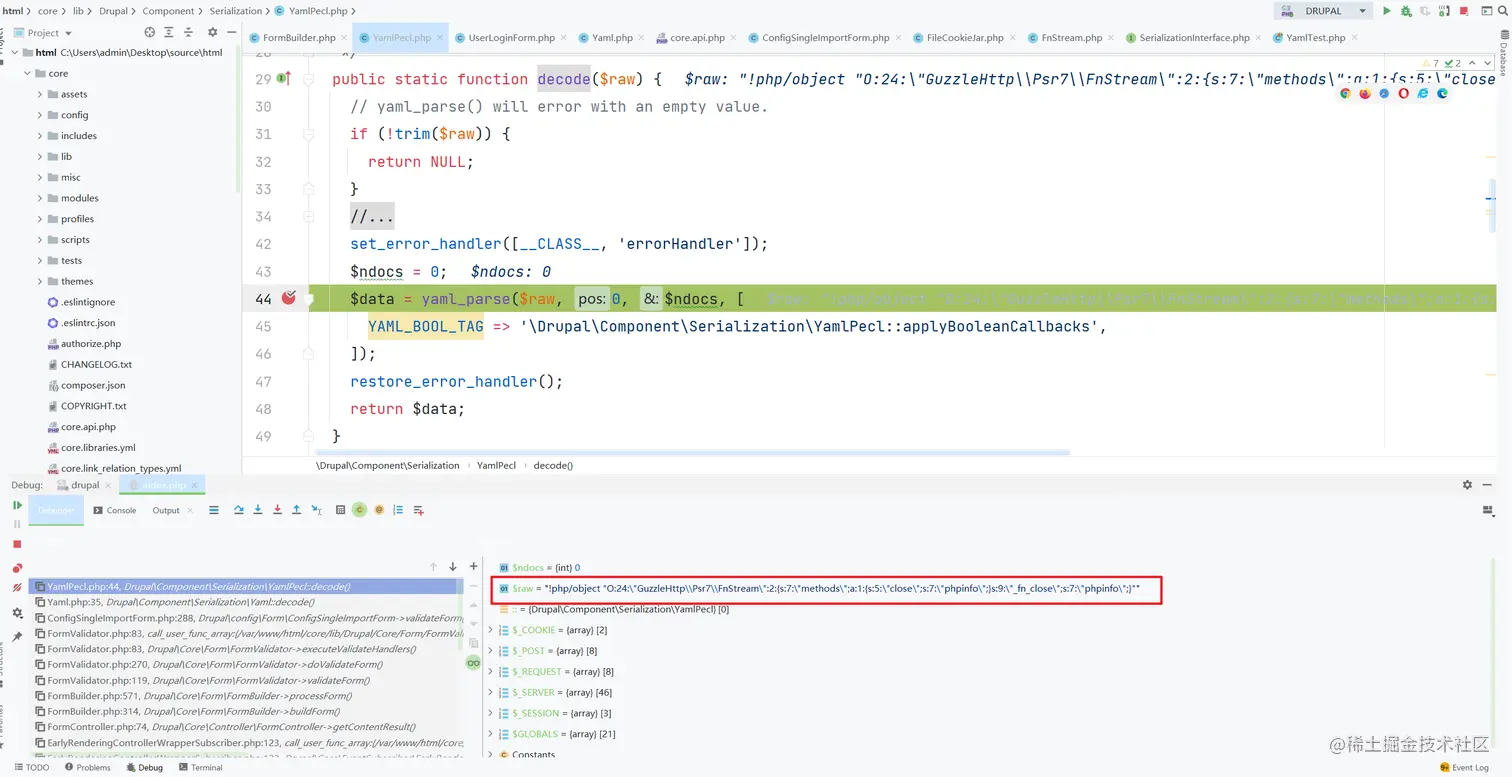The image size is (1512, 777).
Task: Go to next highlighted error arrow
Action: [1487, 63]
